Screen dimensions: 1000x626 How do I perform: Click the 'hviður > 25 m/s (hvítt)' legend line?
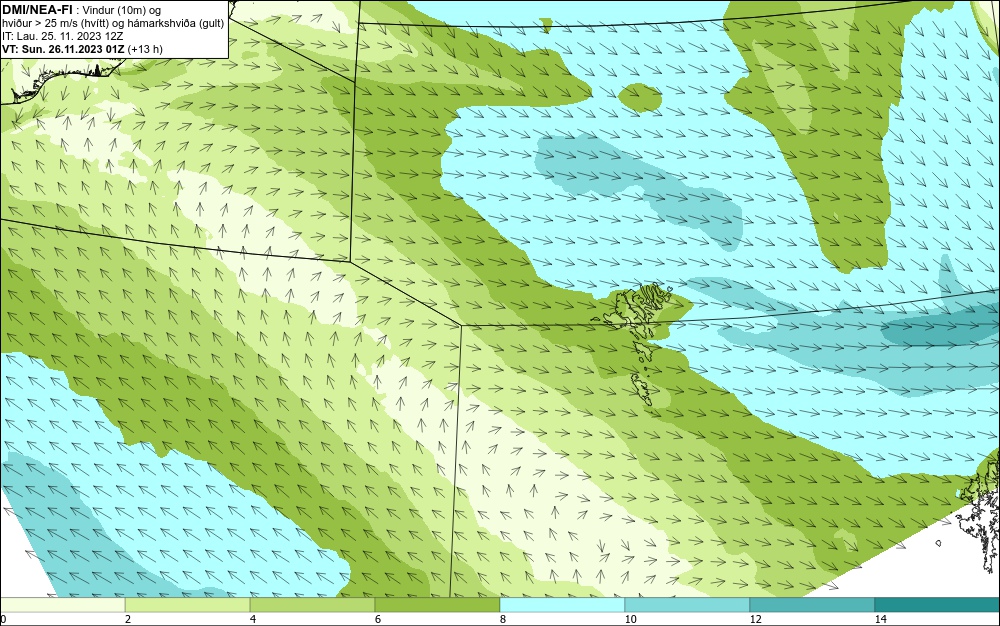click(113, 23)
